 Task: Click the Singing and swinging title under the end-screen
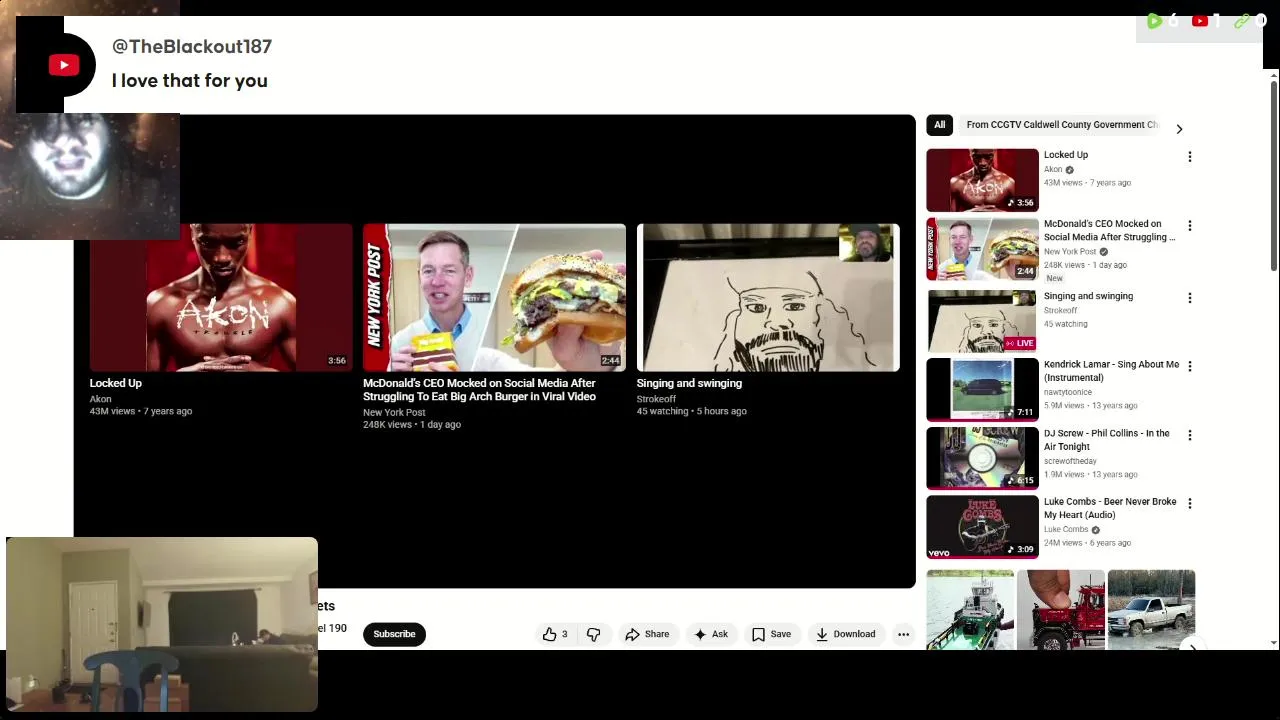coord(689,383)
